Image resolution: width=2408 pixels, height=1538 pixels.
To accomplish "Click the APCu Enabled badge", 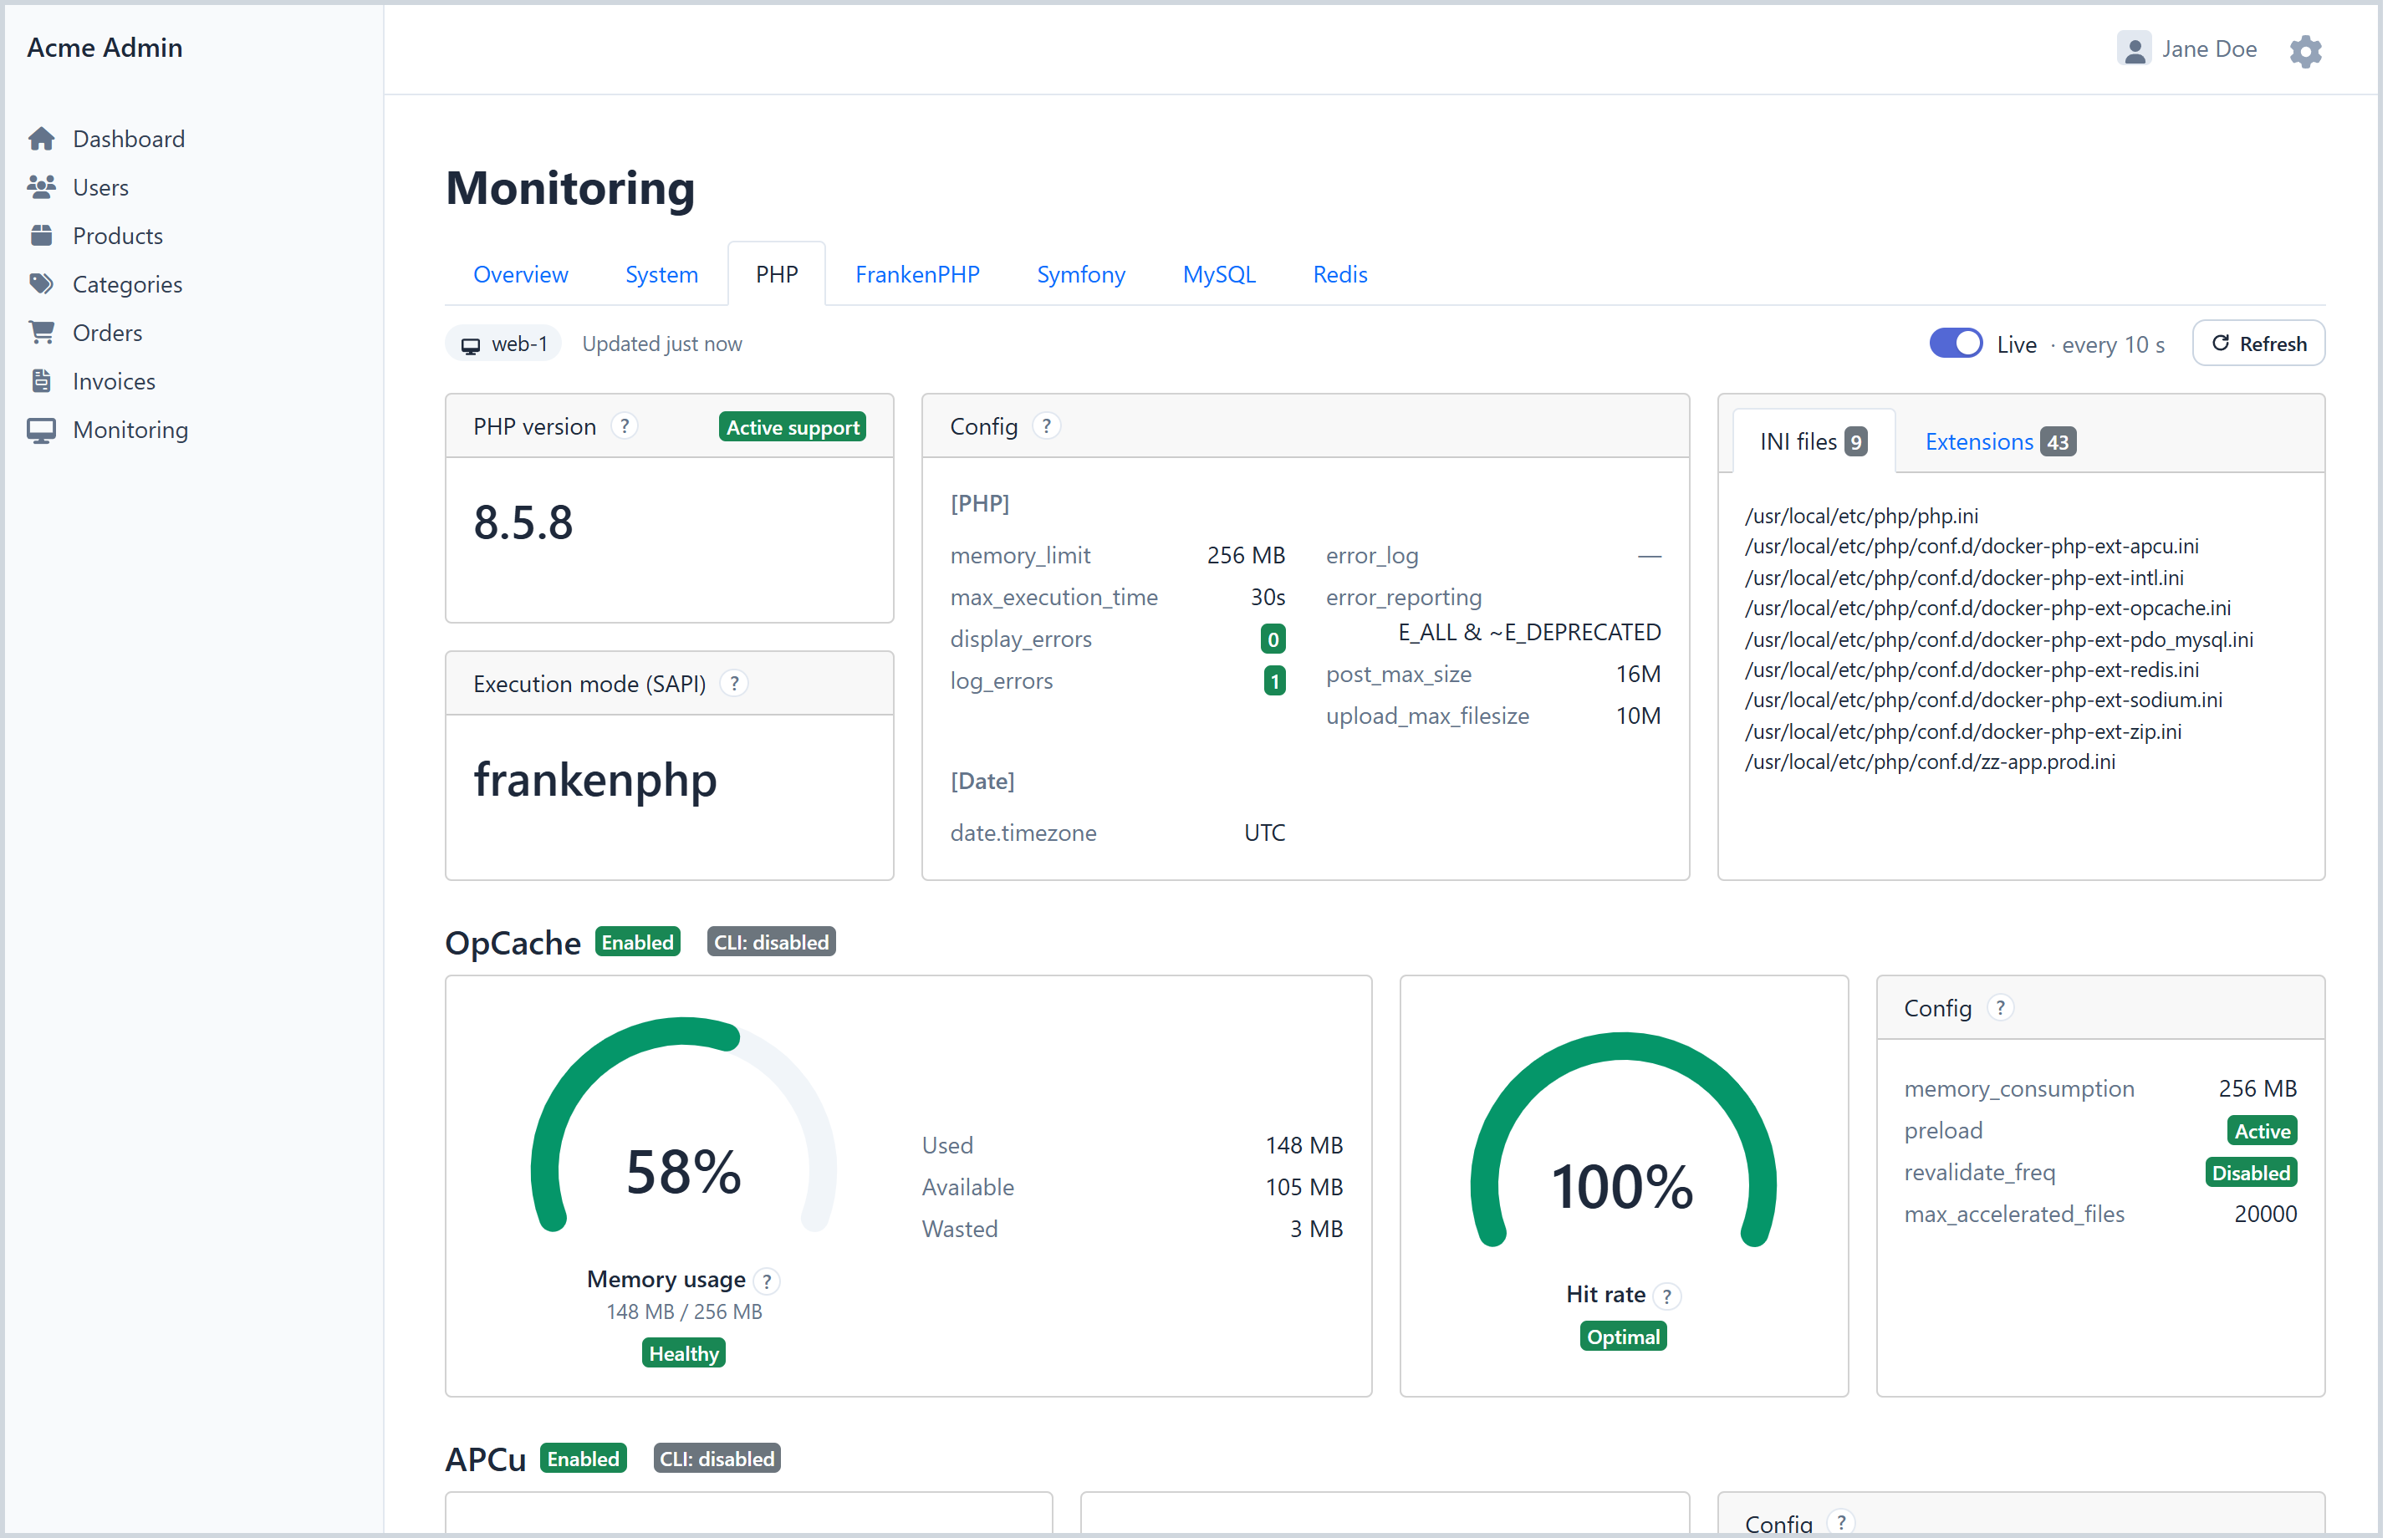I will [x=582, y=1458].
